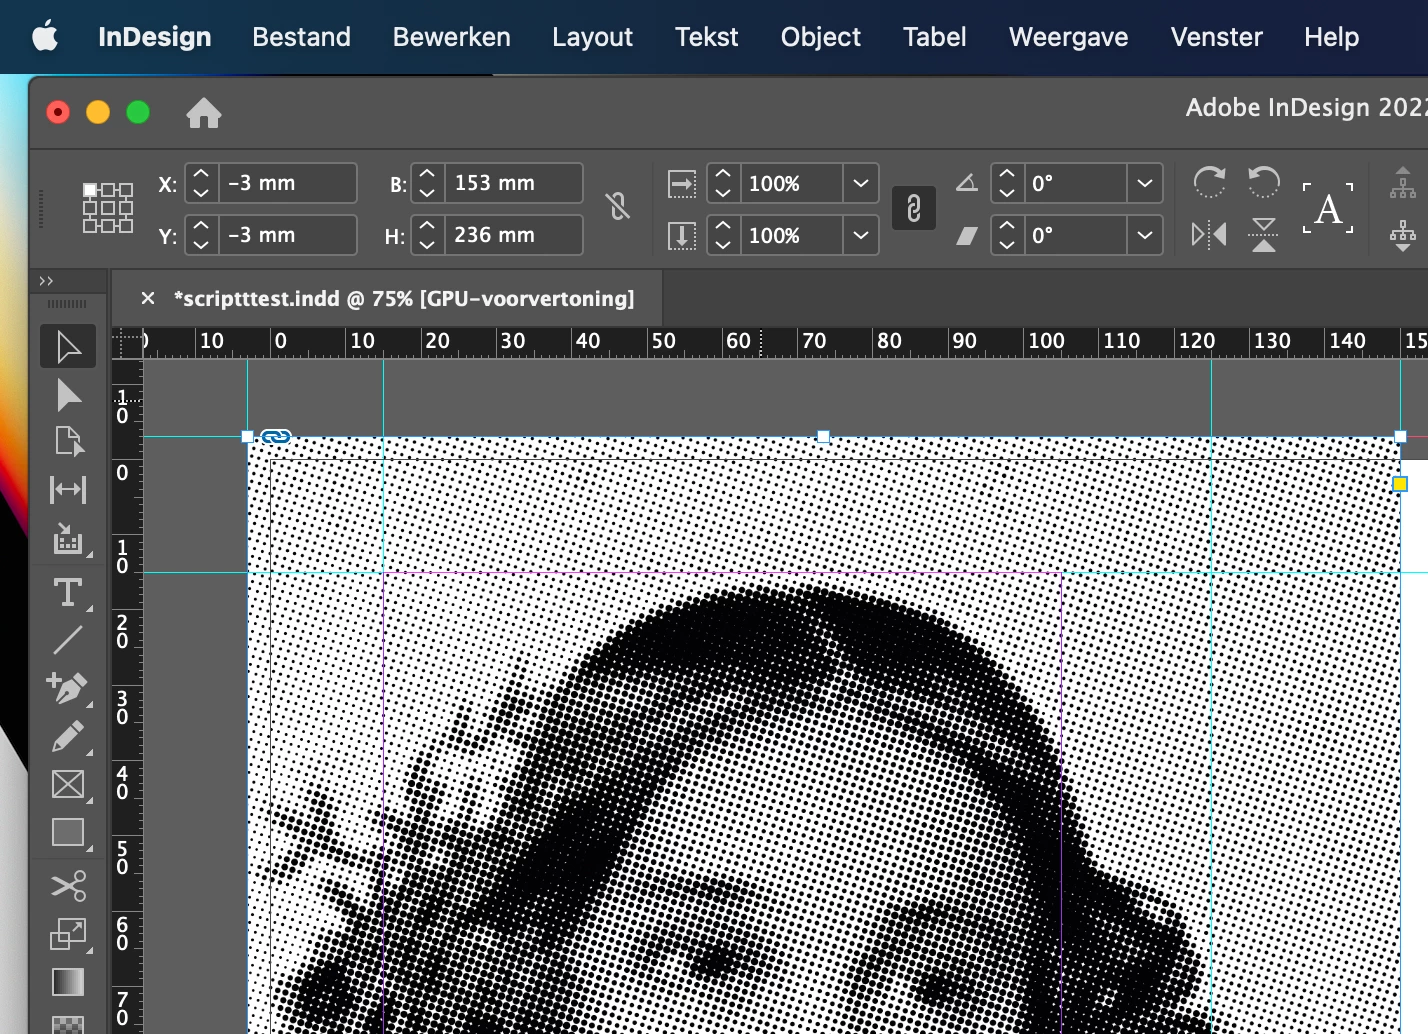Screen dimensions: 1428x1034
Task: Toggle constrain scale proportions chain link
Action: pos(914,208)
